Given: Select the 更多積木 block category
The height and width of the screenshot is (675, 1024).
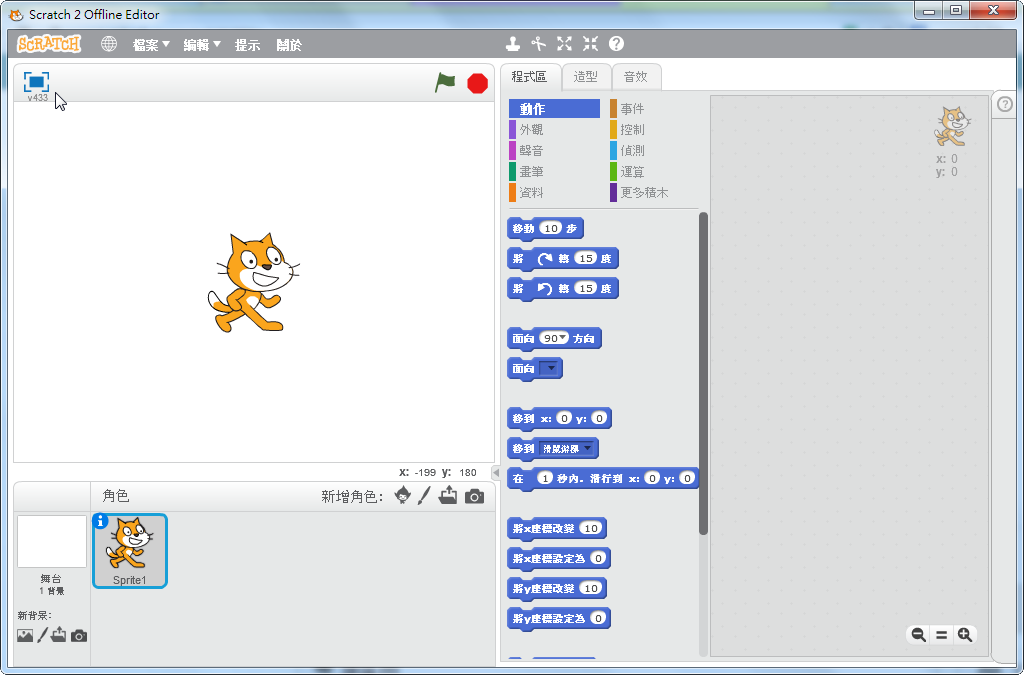Looking at the screenshot, I should (x=654, y=193).
